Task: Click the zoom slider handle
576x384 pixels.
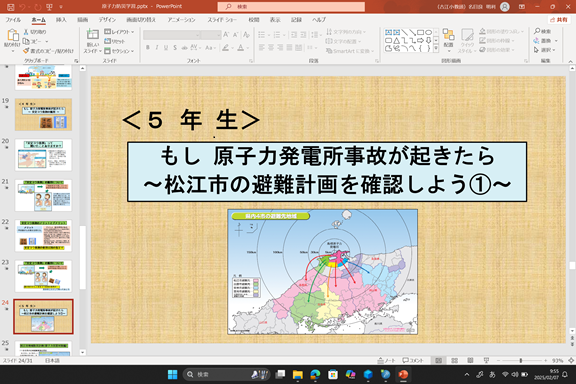Action: coord(521,361)
